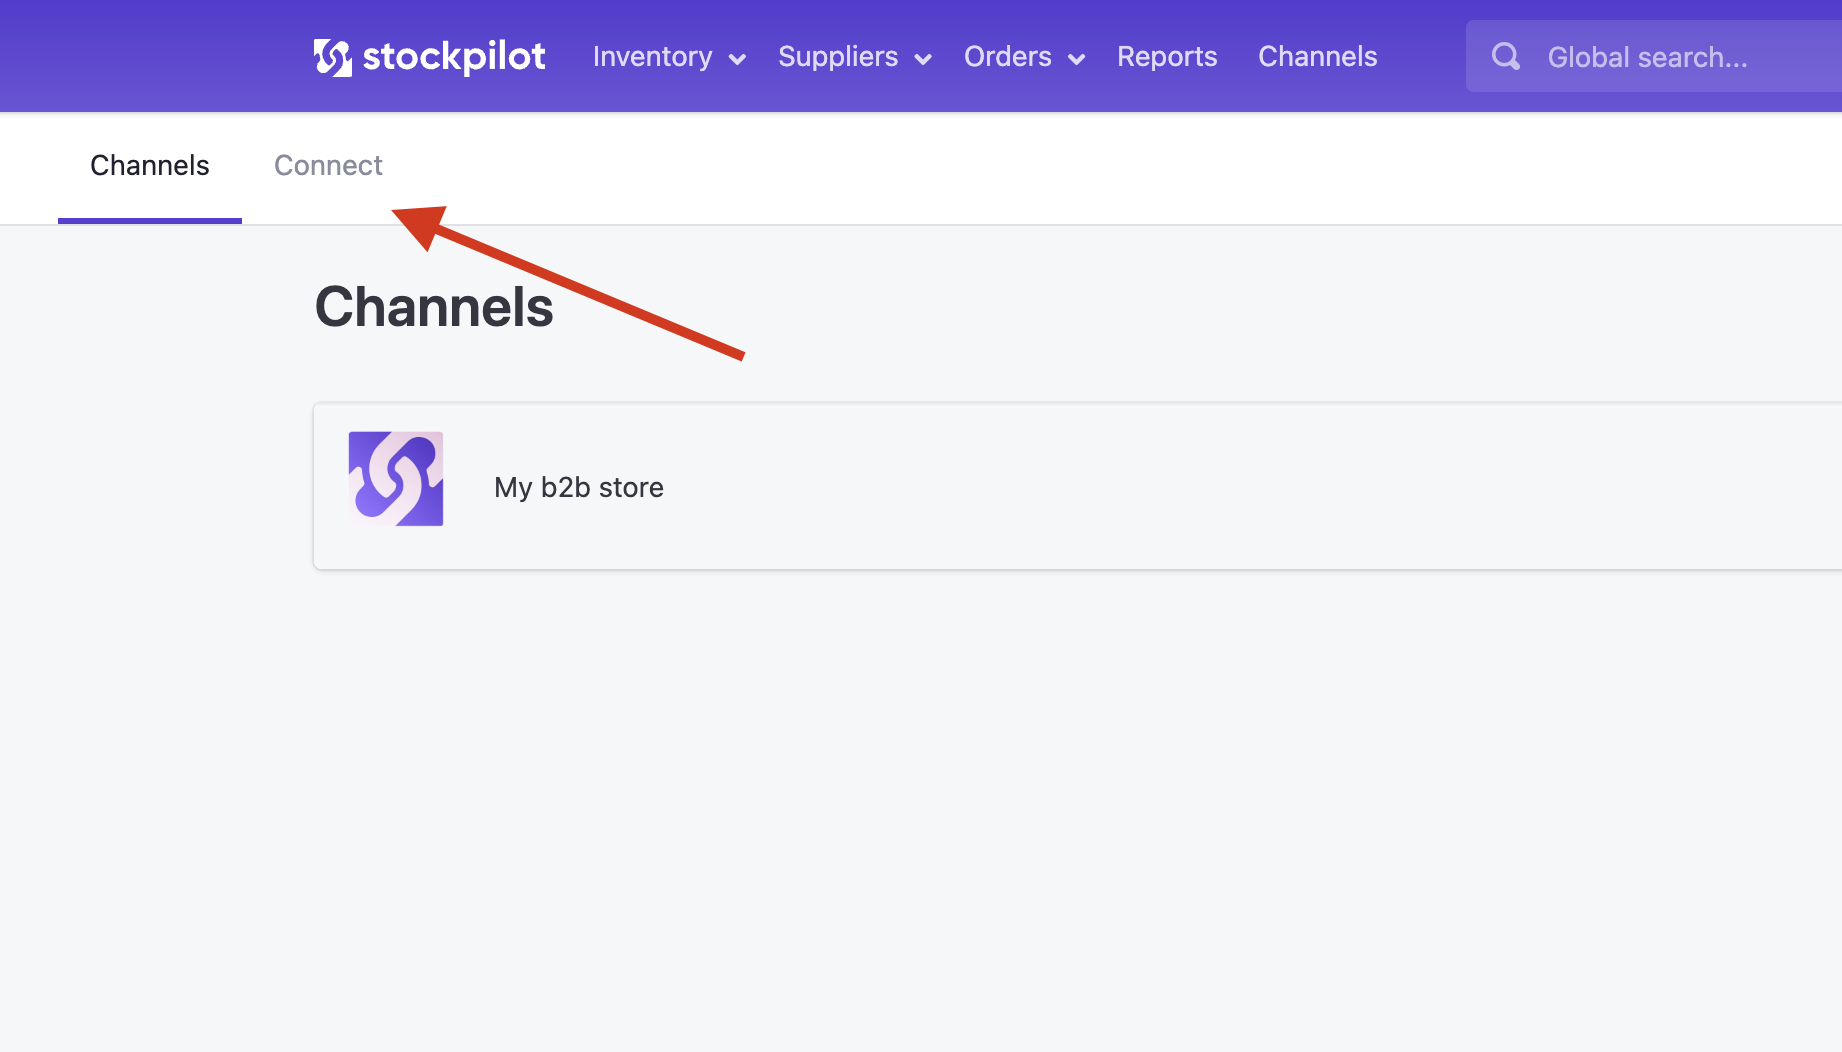Click the stockpilot brand name

click(x=454, y=57)
